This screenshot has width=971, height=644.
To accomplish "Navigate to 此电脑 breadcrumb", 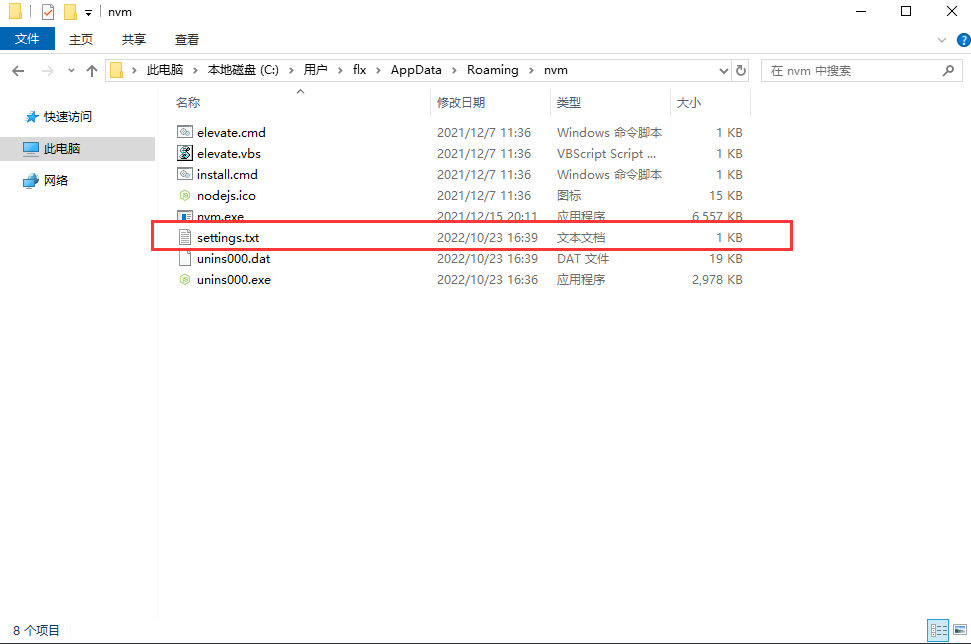I will pyautogui.click(x=165, y=70).
